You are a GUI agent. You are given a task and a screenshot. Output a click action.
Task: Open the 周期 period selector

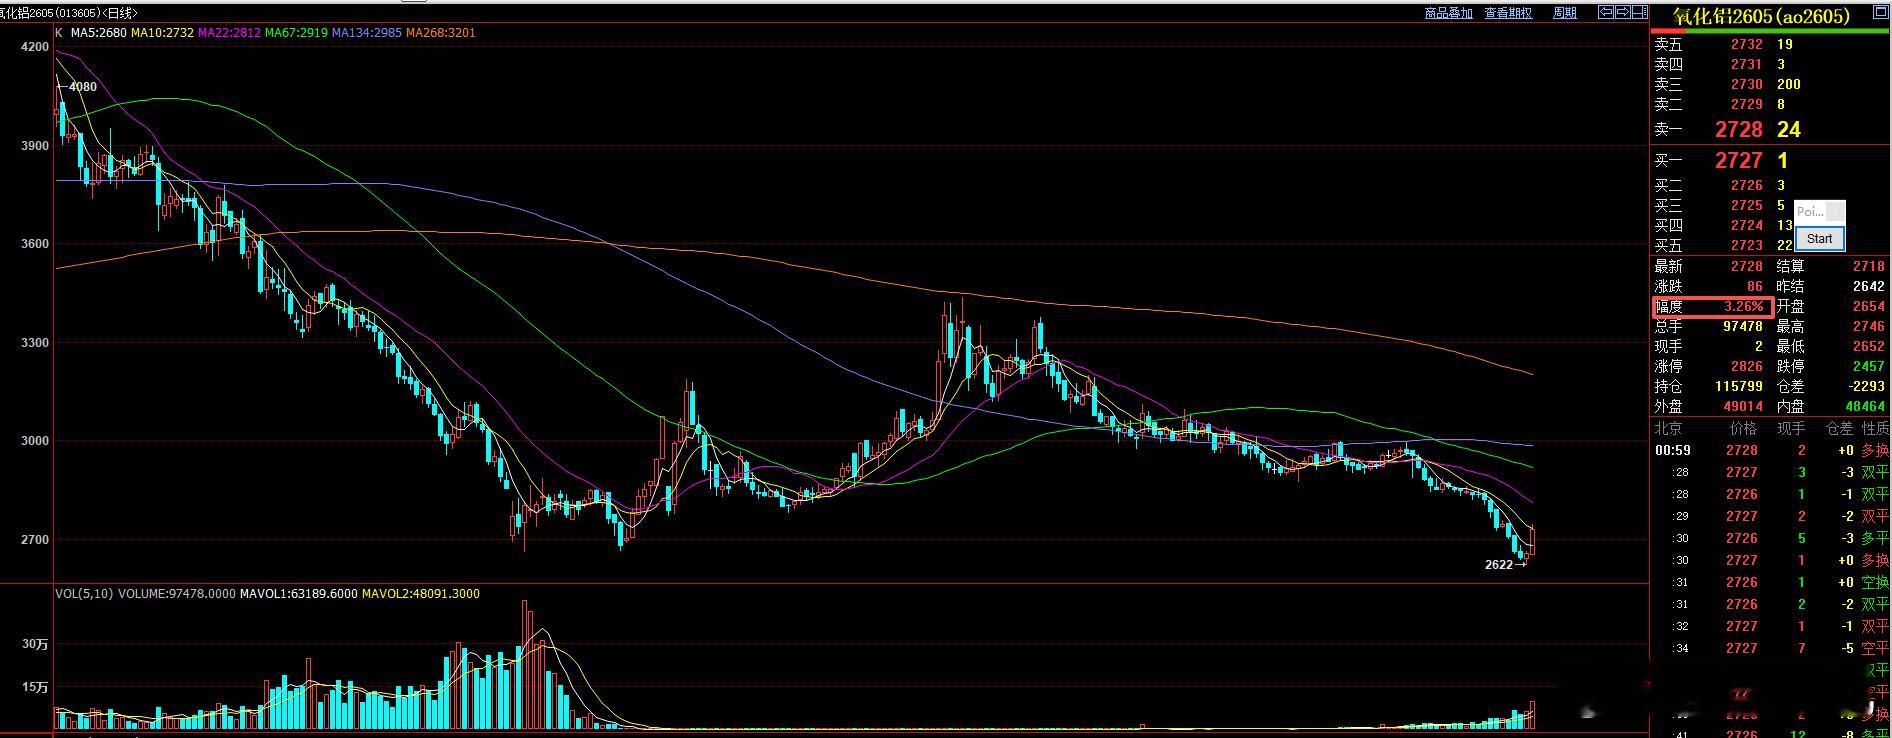pos(1565,13)
